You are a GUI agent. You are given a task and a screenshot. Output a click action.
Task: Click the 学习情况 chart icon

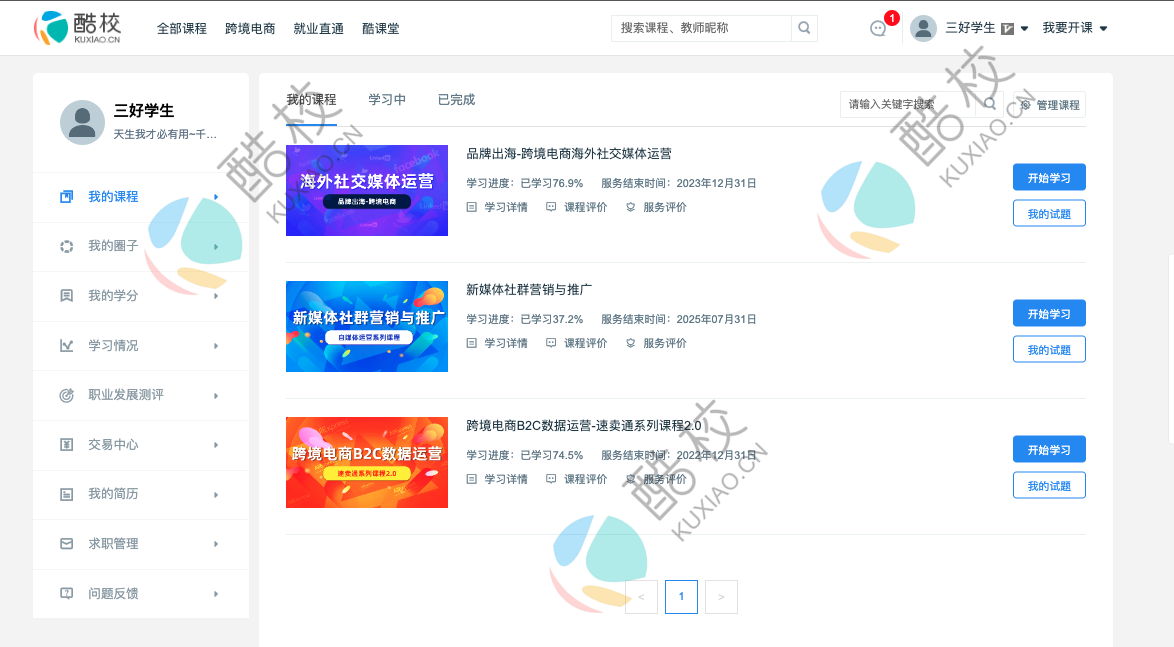coord(67,345)
